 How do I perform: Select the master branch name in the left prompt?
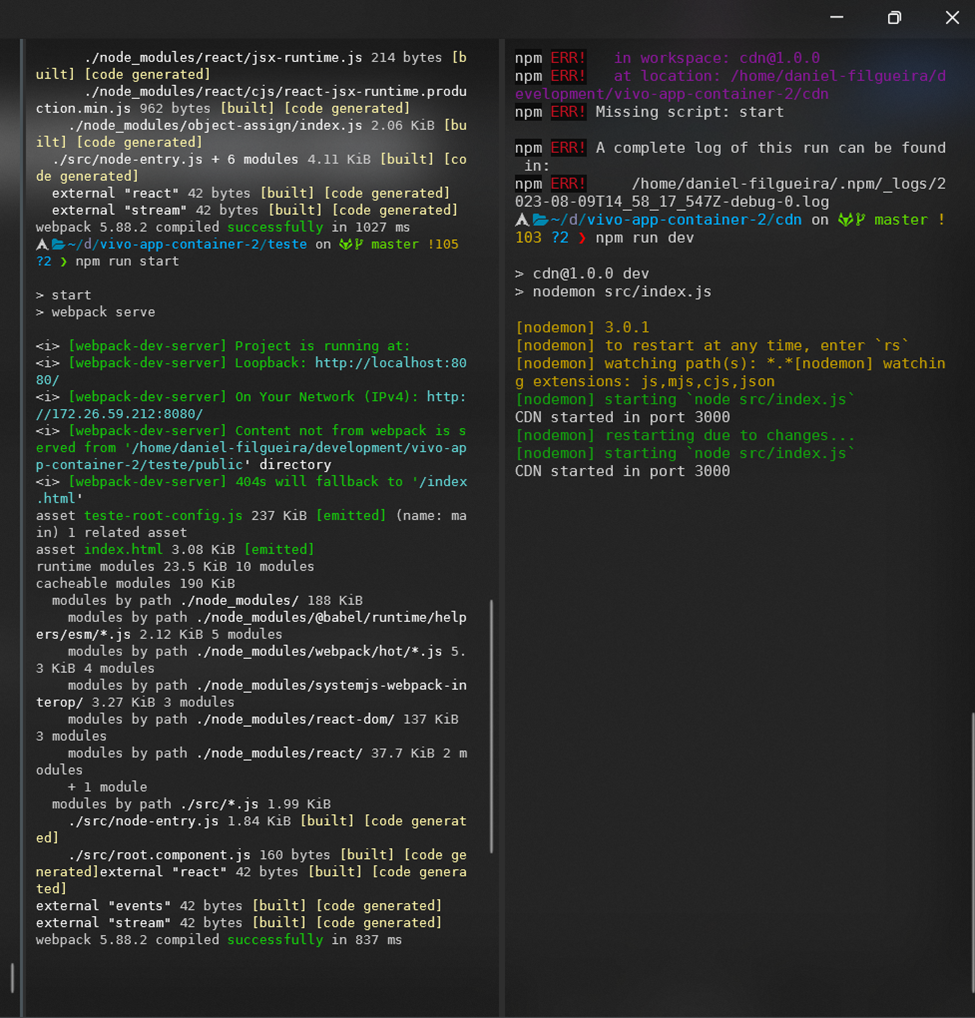pyautogui.click(x=395, y=243)
